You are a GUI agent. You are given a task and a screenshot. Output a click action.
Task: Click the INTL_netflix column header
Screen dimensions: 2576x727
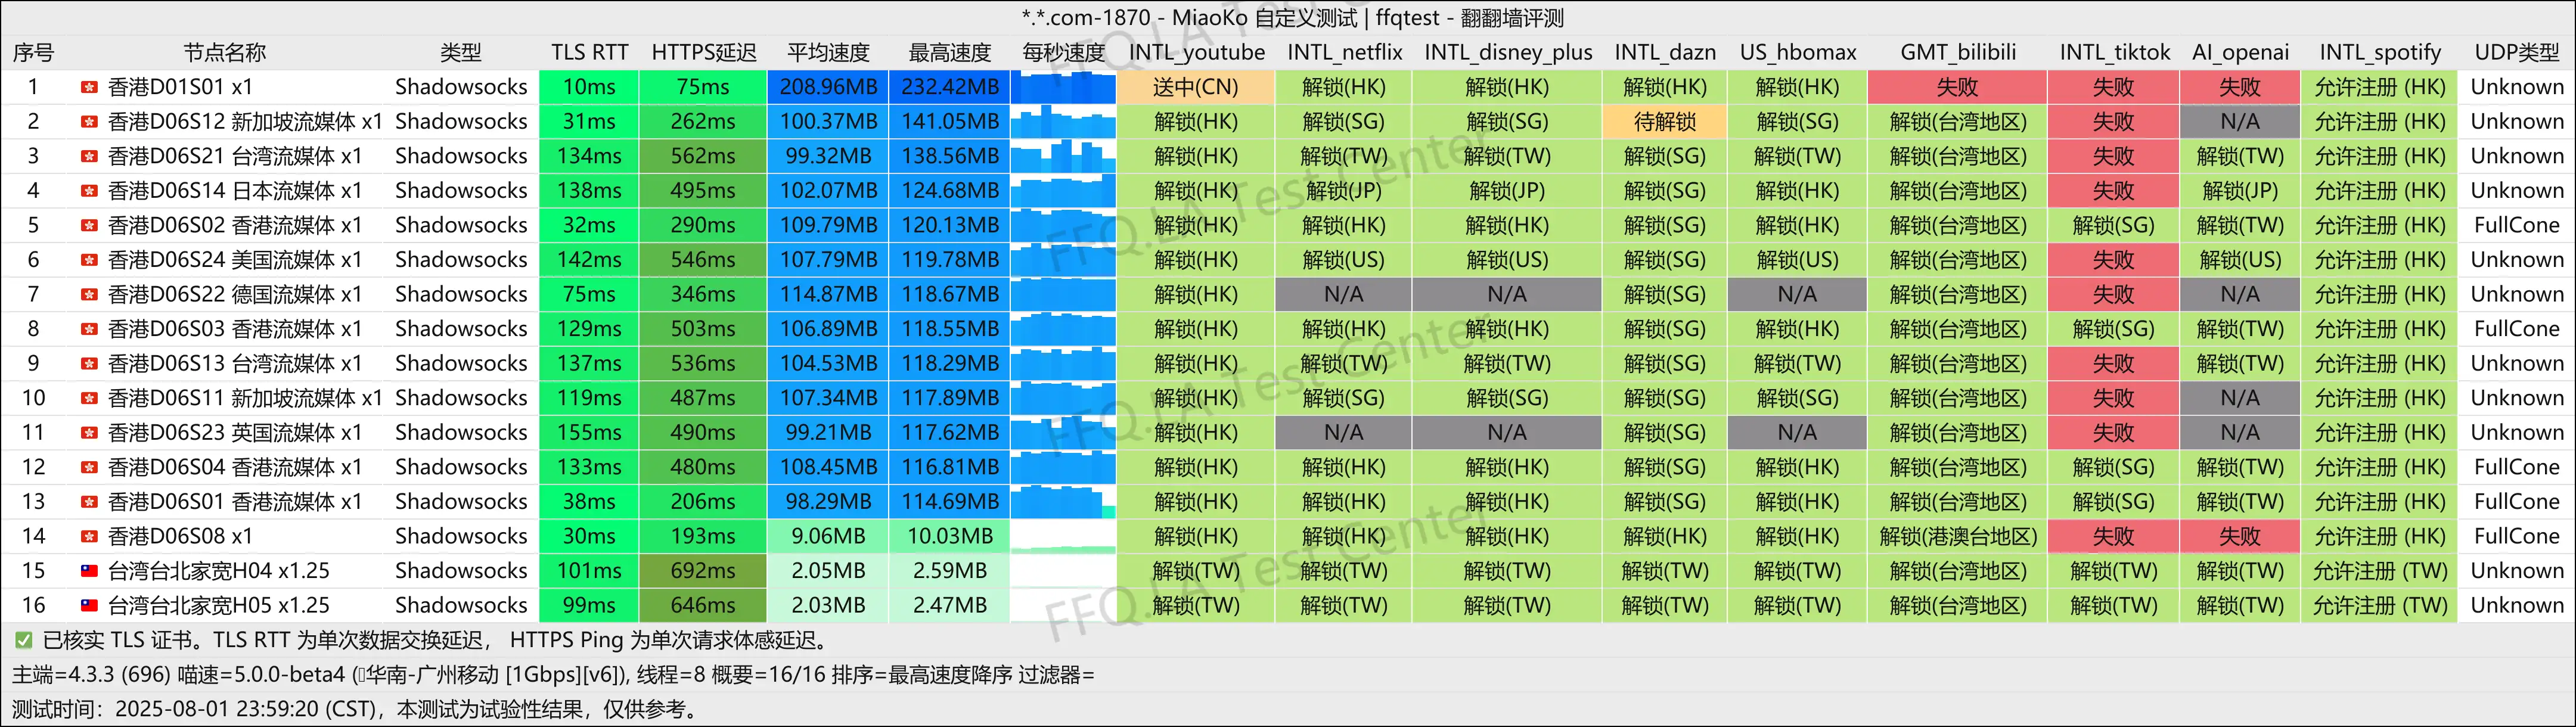tap(1344, 53)
